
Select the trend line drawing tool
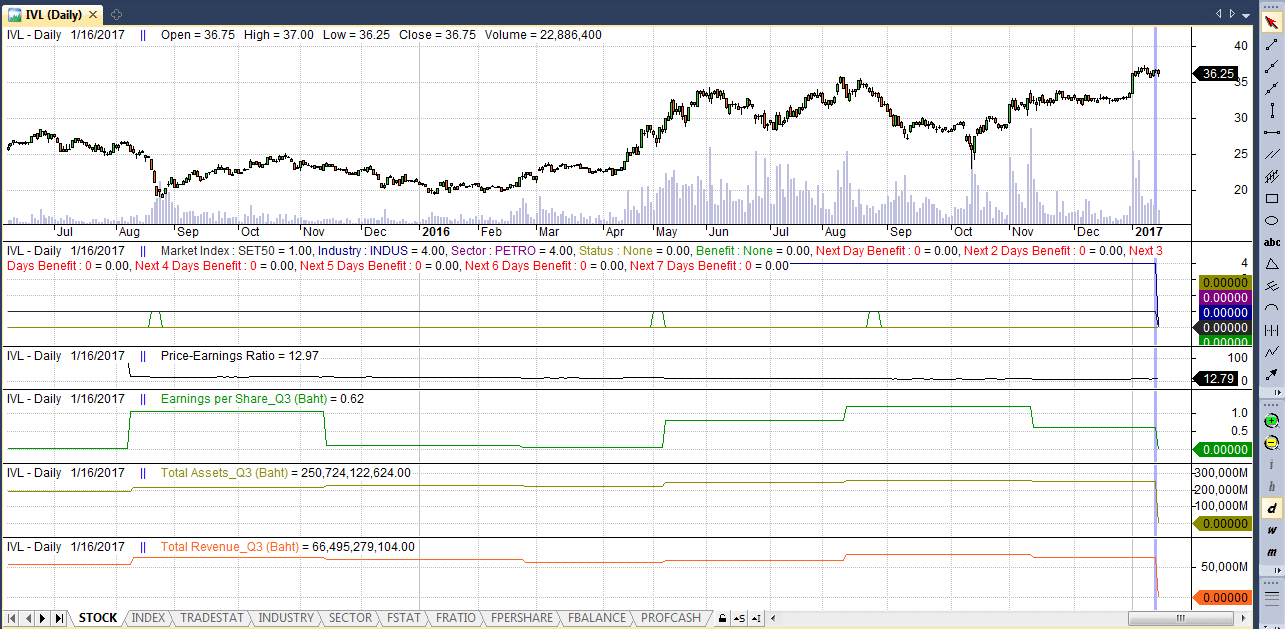point(1271,45)
